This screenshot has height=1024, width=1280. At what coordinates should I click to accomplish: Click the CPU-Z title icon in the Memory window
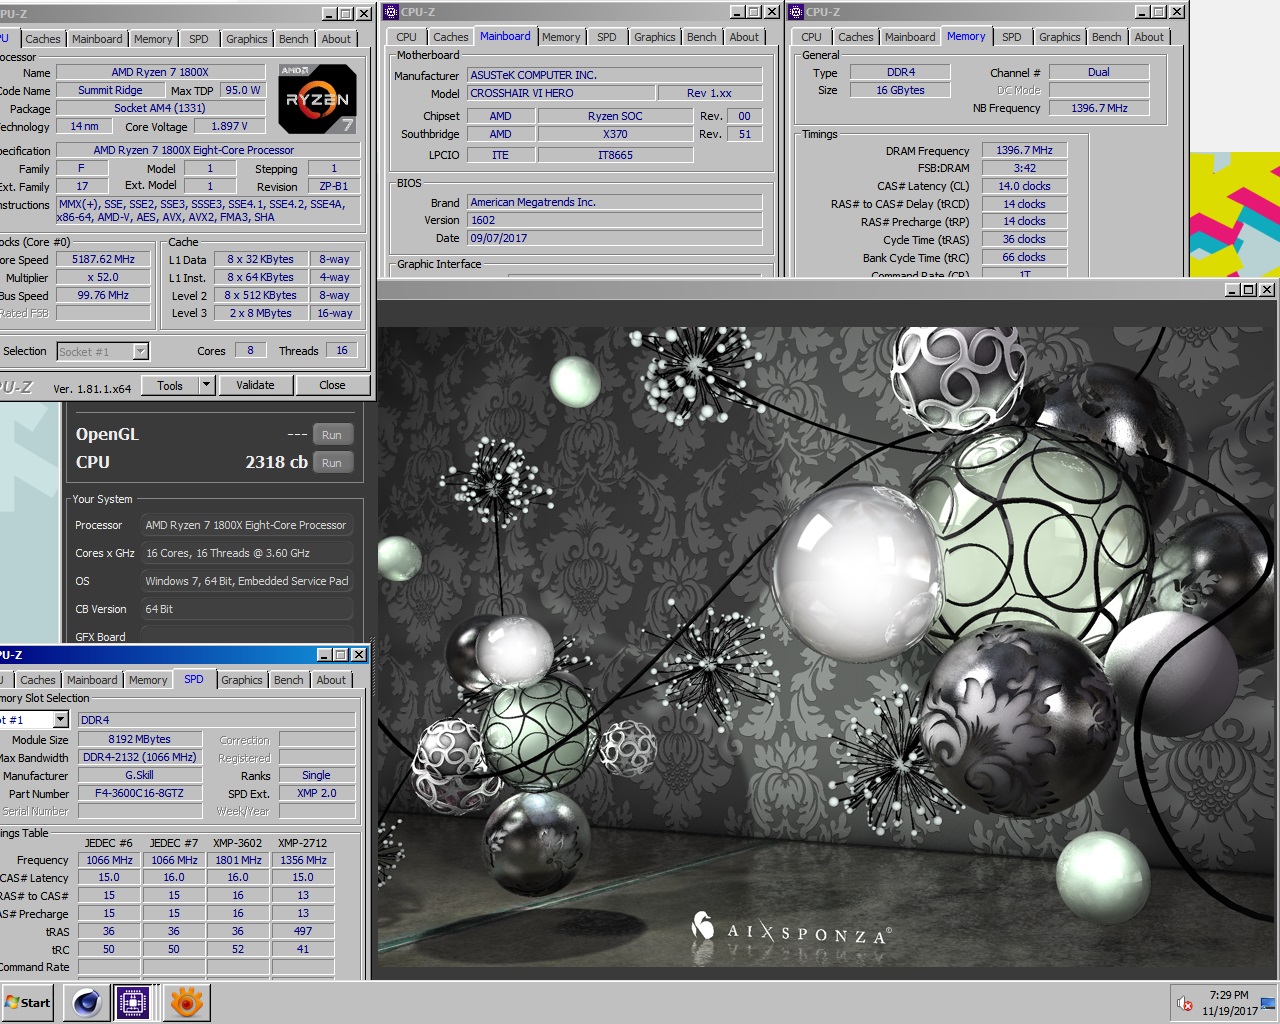[x=796, y=12]
